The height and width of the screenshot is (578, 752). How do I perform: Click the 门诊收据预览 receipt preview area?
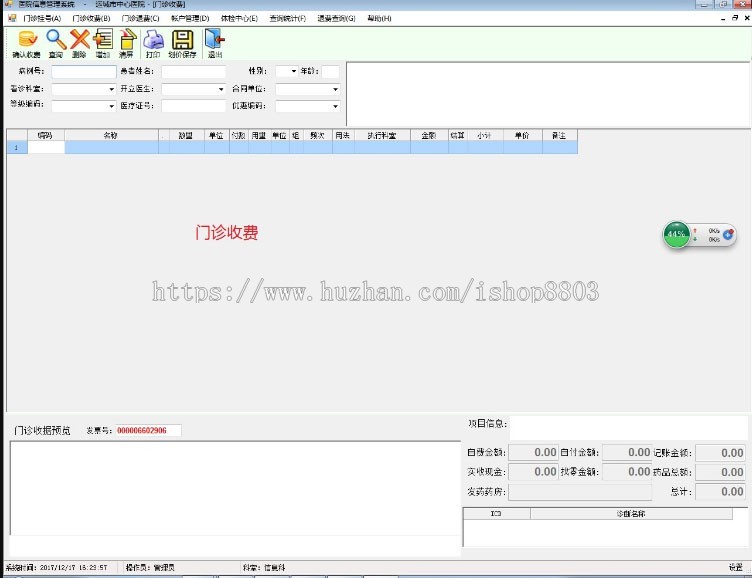pos(235,488)
